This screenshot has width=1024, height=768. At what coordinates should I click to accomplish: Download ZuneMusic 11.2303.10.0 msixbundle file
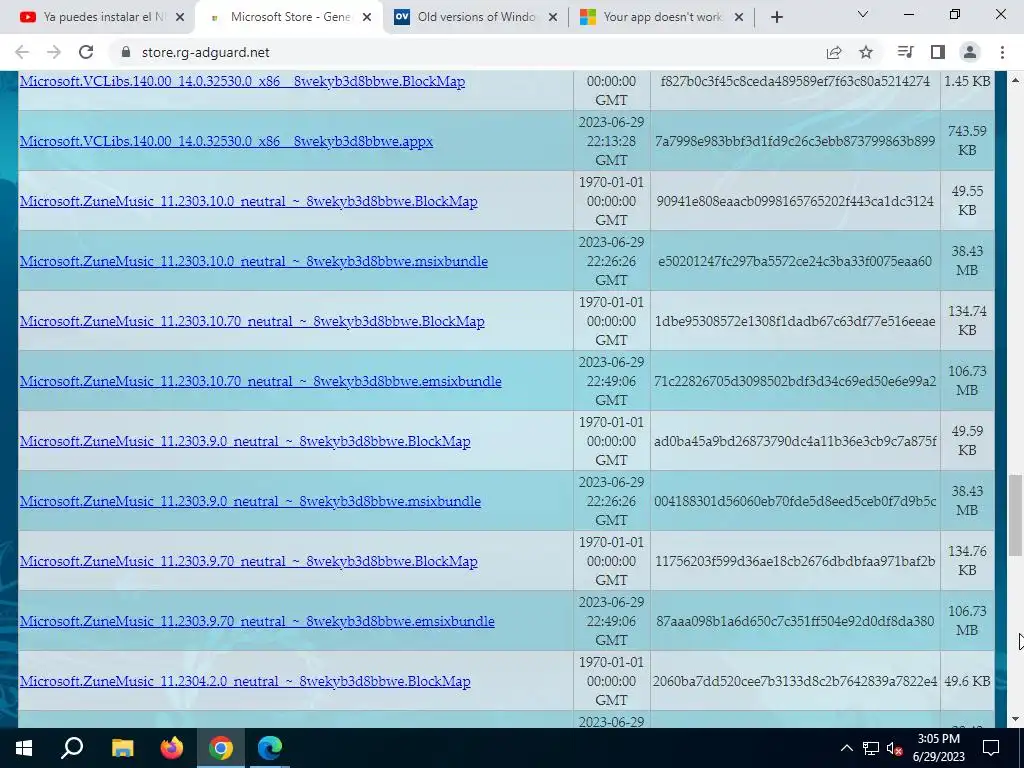point(253,261)
